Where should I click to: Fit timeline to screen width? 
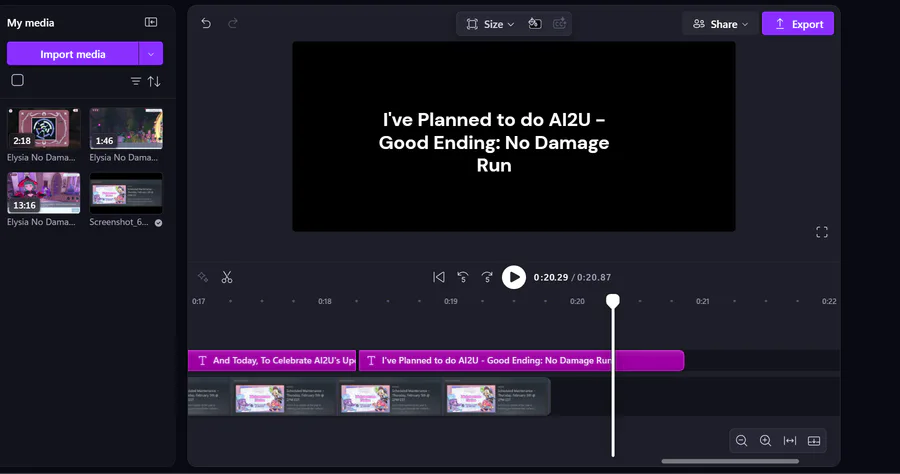(790, 441)
